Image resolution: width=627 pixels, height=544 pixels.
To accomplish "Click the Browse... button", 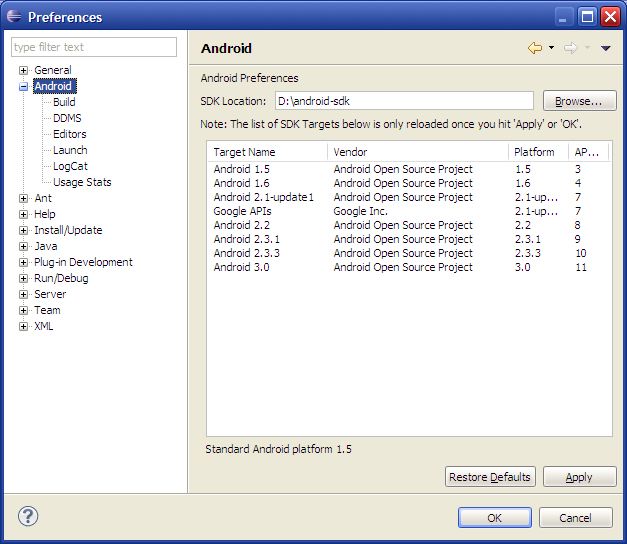I will (x=579, y=101).
